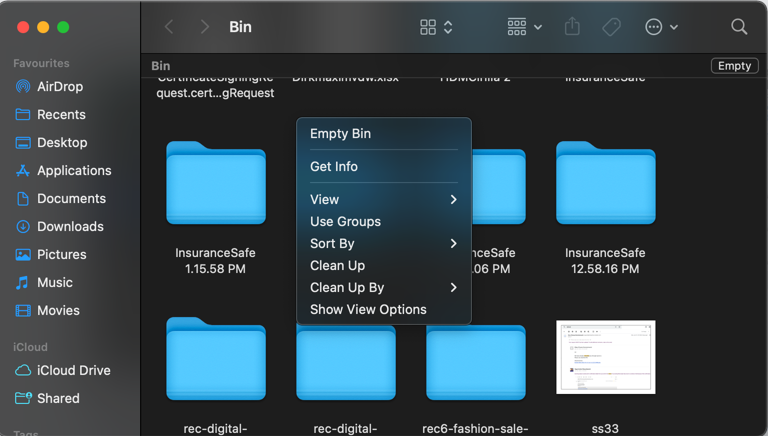This screenshot has height=436, width=768.
Task: Click the Bin path bar label
Action: 161,66
